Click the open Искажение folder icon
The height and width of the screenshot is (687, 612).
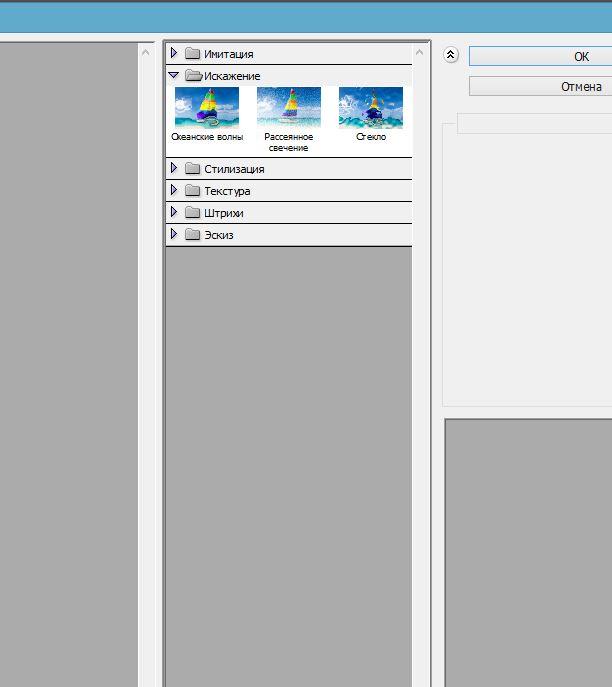[x=193, y=75]
